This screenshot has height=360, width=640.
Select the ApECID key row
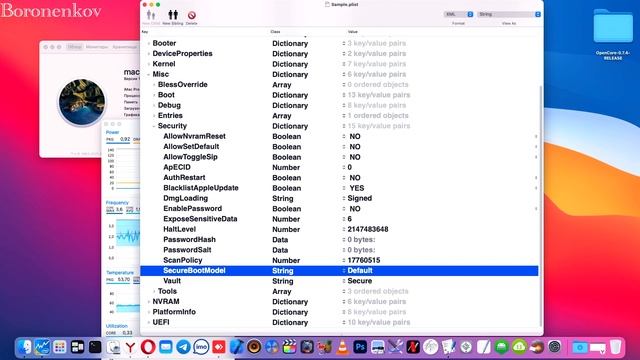(x=177, y=167)
